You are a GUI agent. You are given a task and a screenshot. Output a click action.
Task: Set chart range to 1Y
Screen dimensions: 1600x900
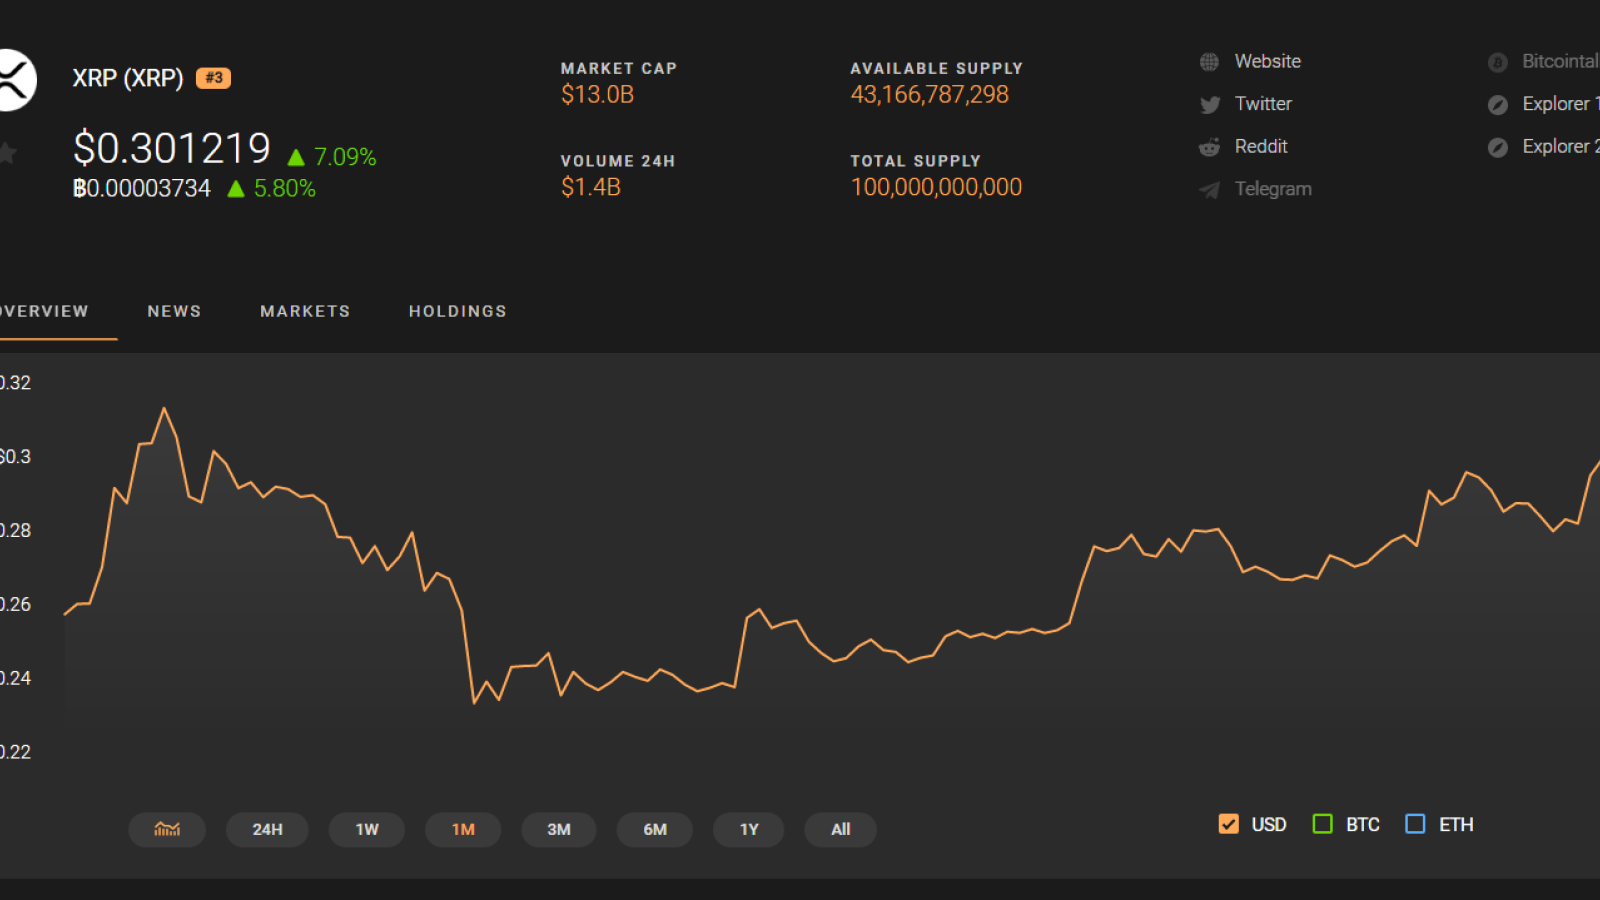tap(749, 829)
